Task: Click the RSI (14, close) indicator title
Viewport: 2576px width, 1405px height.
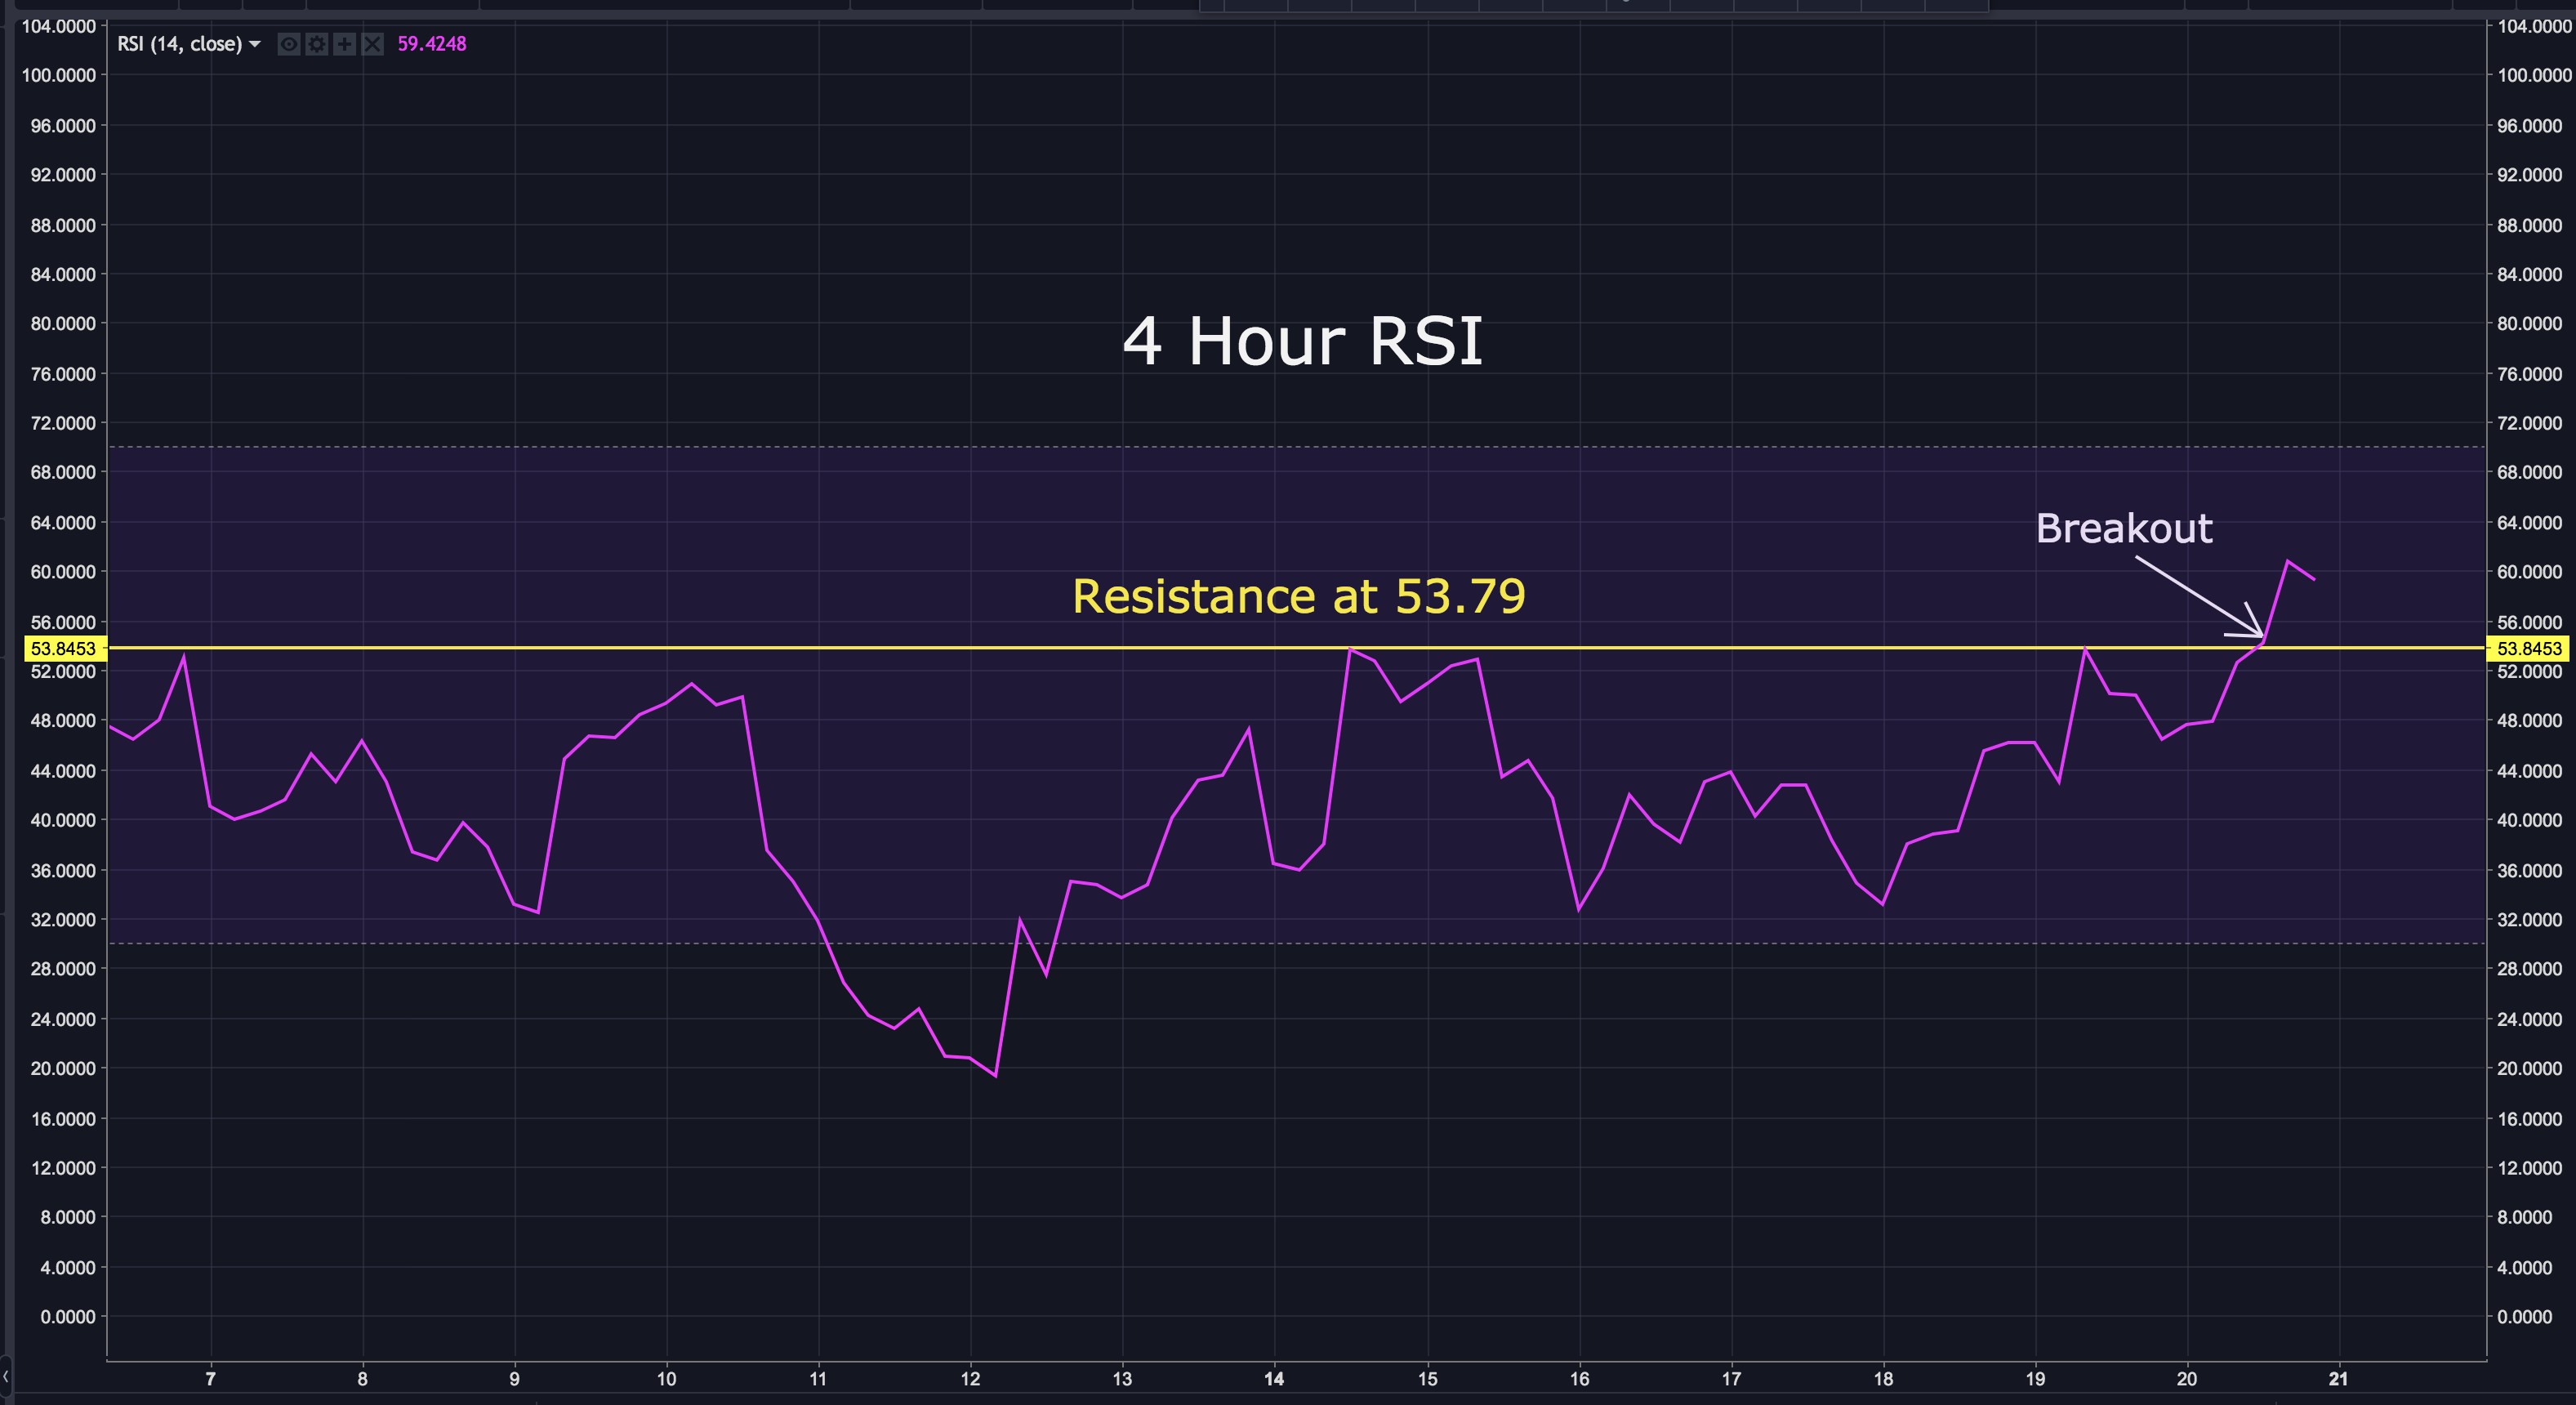Action: (180, 44)
